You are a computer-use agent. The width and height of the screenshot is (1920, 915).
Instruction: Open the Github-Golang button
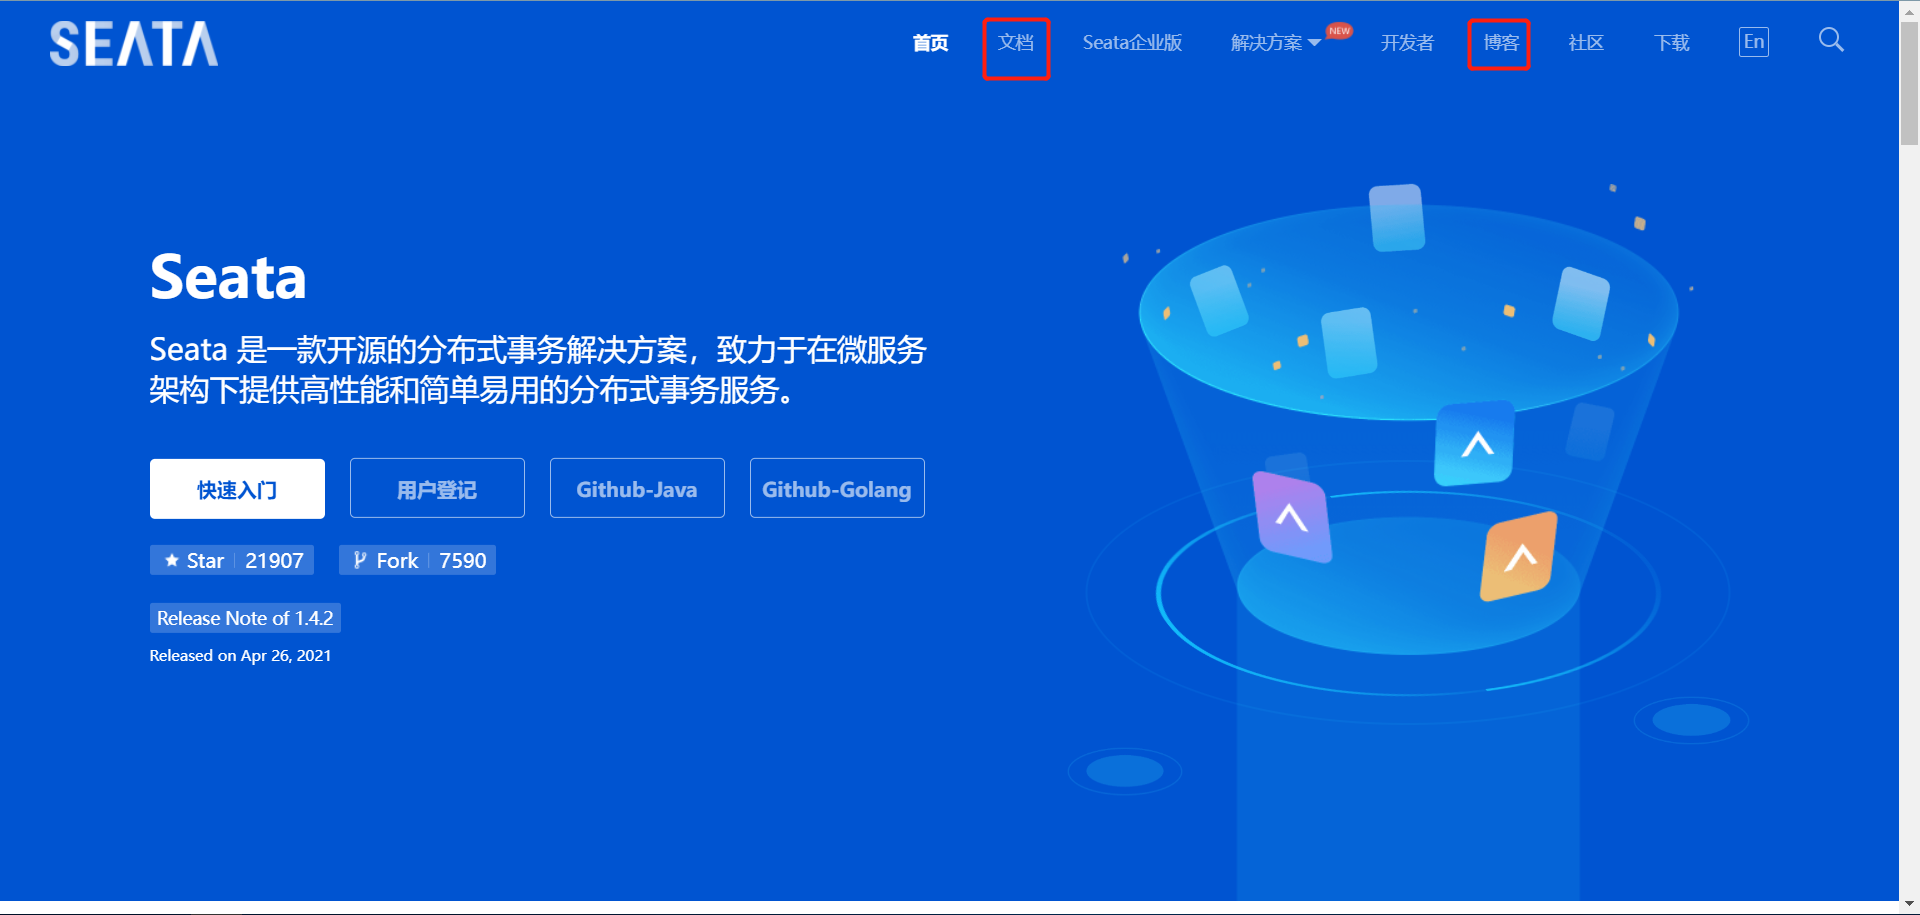[837, 488]
